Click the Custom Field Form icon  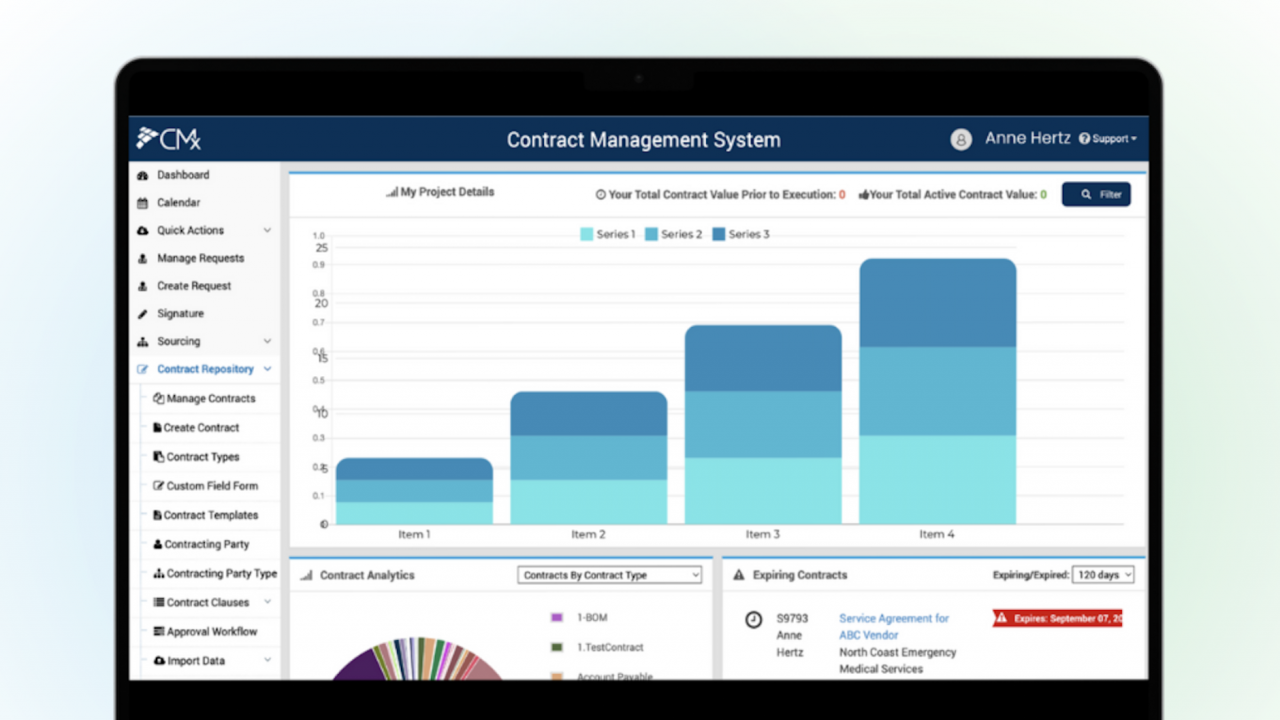point(158,486)
